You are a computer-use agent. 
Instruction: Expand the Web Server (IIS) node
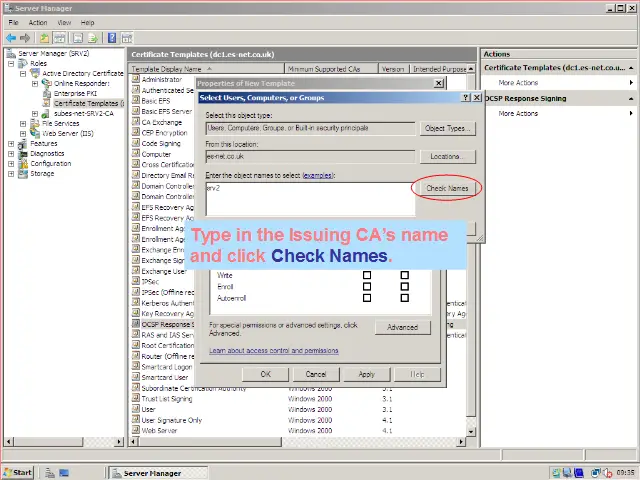(x=23, y=133)
